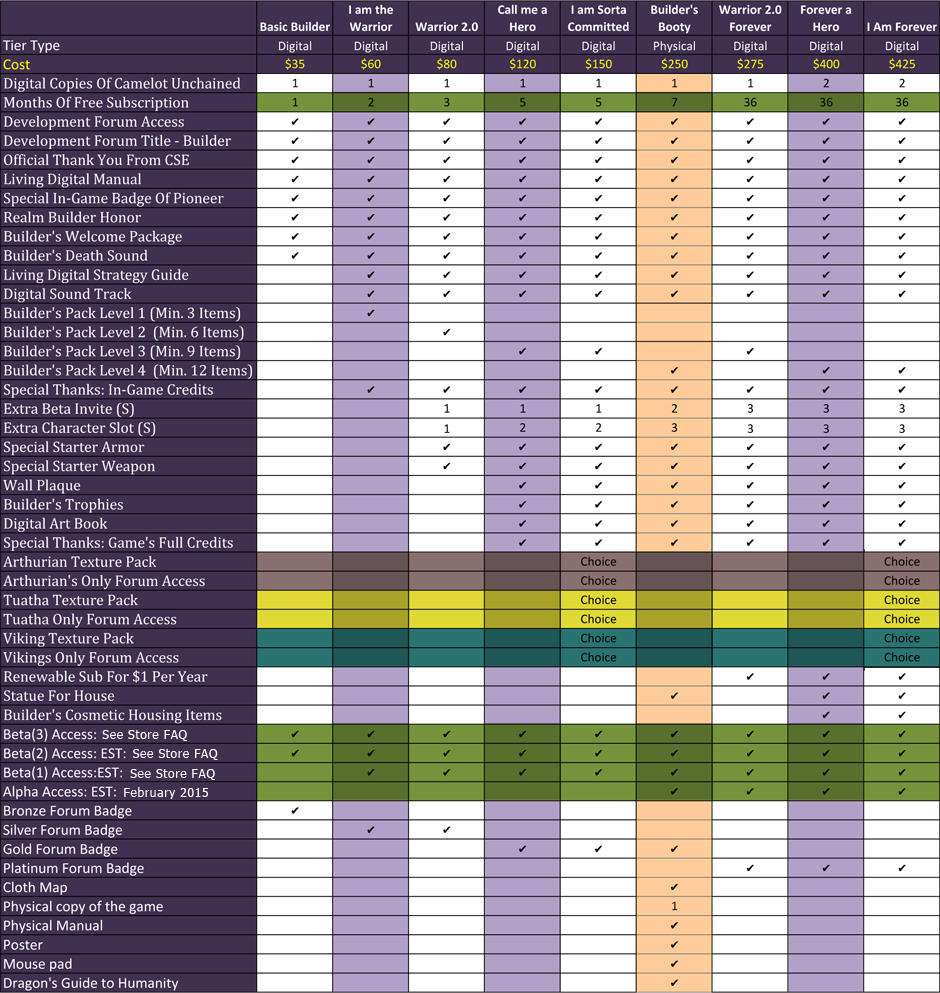The height and width of the screenshot is (993, 940).
Task: Select the 'Digital Sound Track' row label
Action: [67, 294]
